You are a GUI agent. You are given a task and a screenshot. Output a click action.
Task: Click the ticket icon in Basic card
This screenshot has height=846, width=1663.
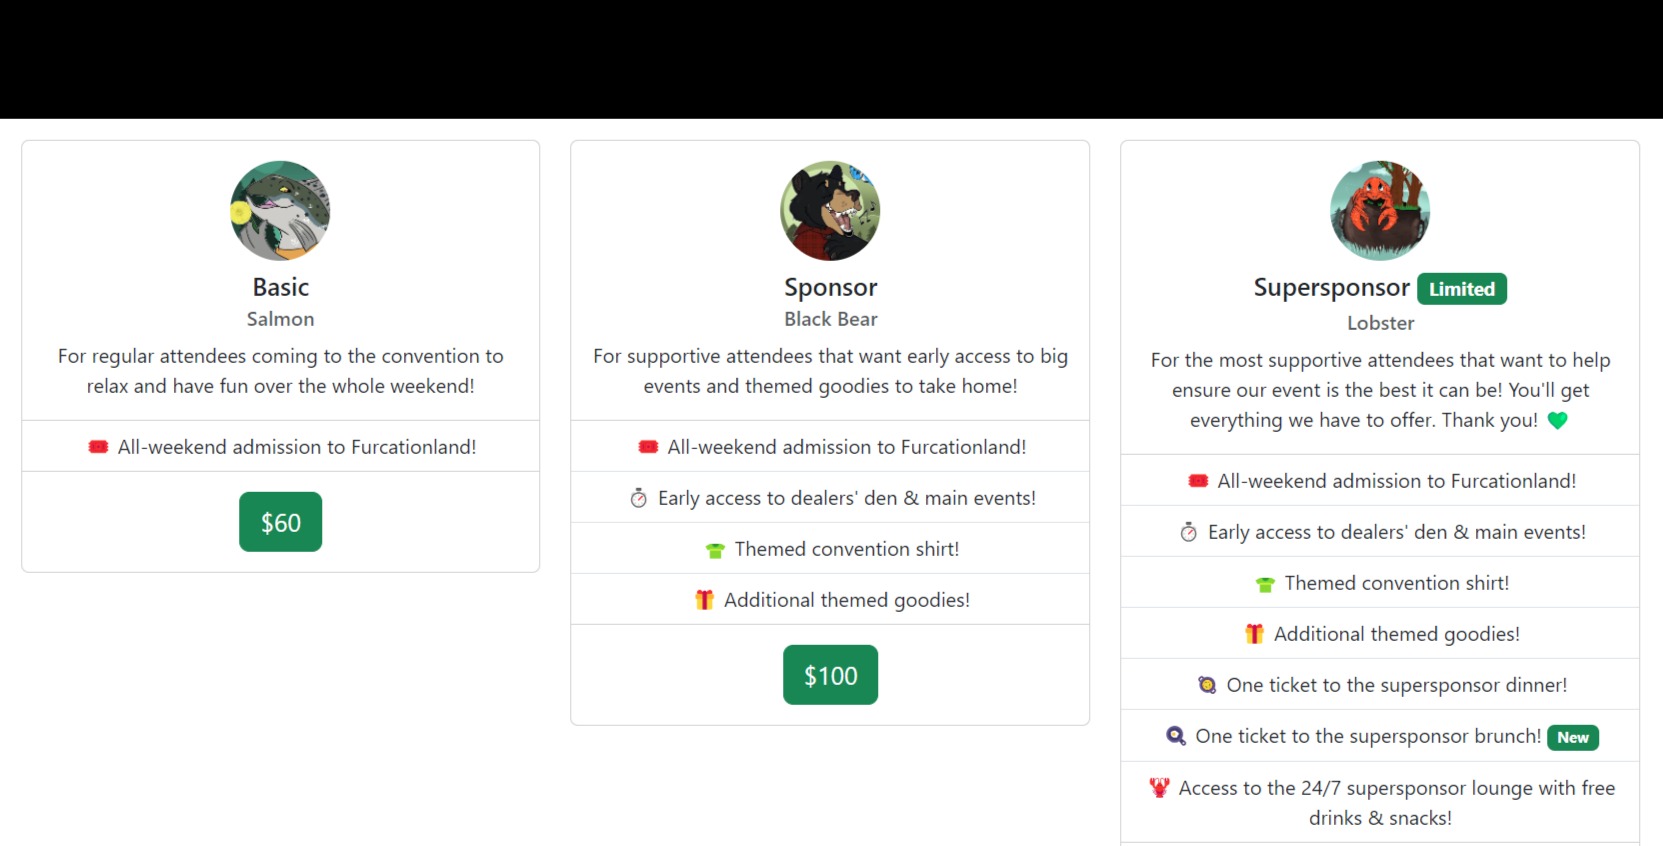[x=98, y=447]
